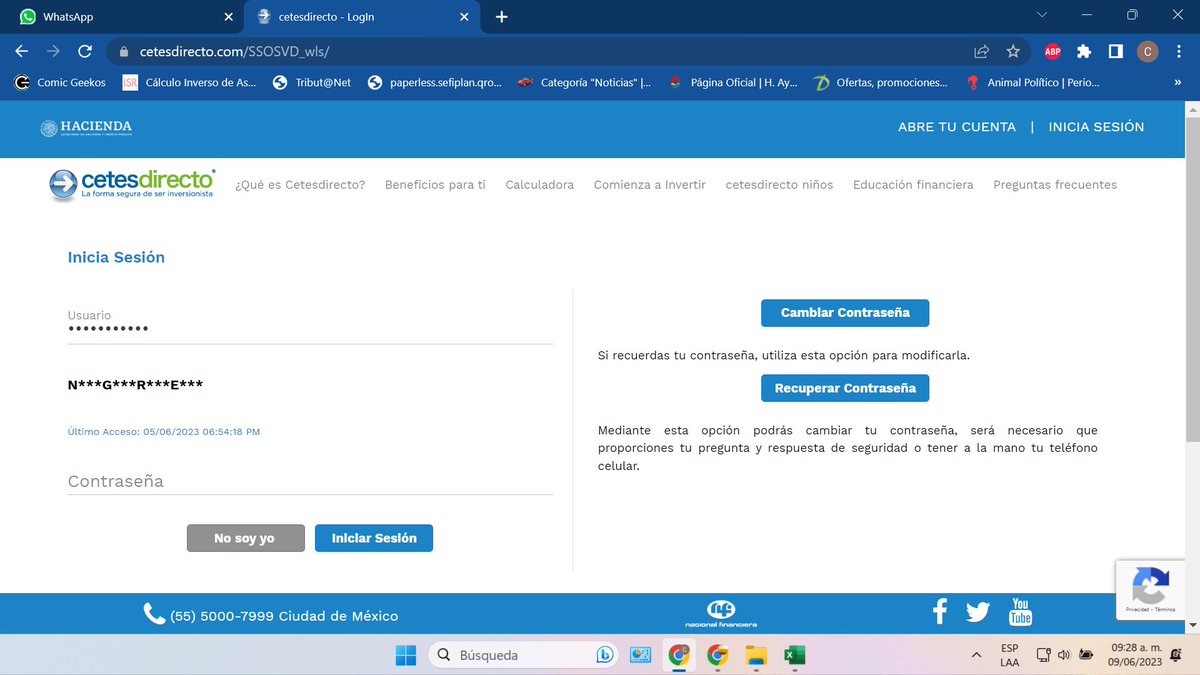Click the No soy yo button
The width and height of the screenshot is (1200, 675).
pyautogui.click(x=244, y=538)
